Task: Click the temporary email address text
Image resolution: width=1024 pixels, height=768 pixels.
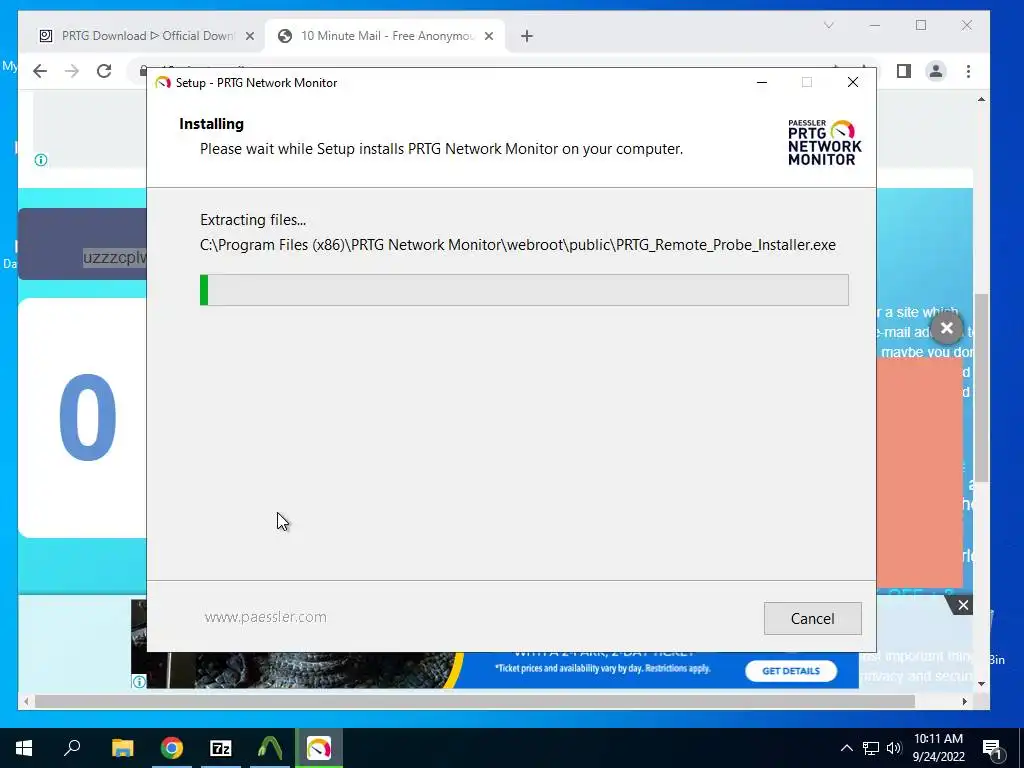Action: (115, 258)
